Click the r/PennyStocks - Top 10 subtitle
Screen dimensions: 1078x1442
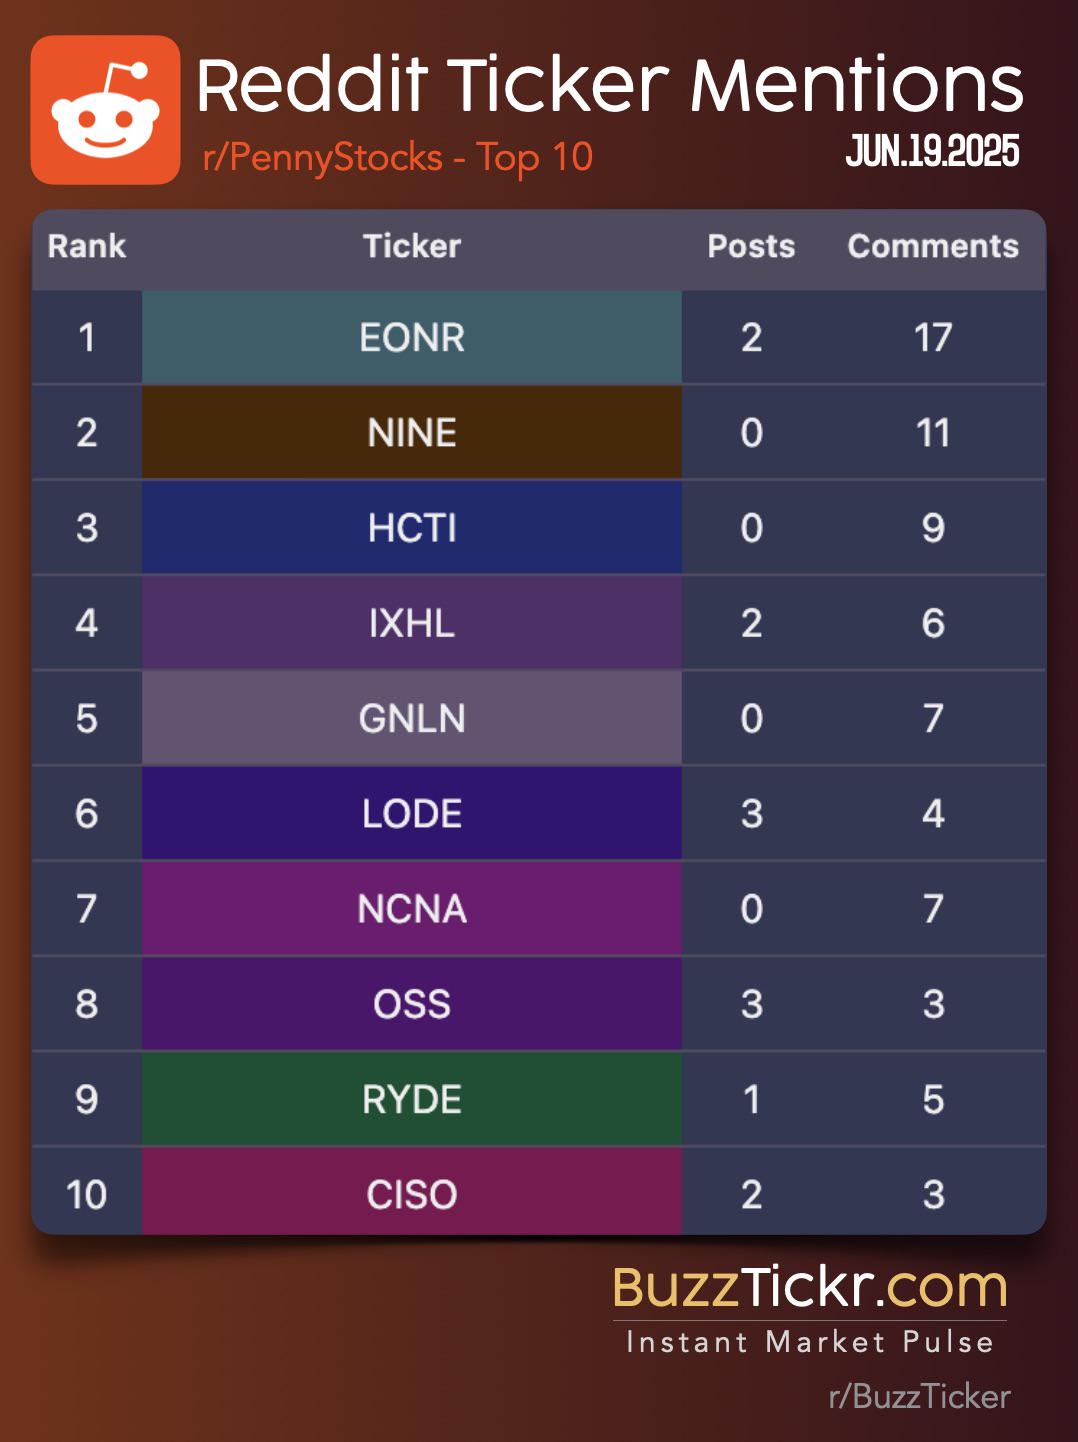(398, 158)
